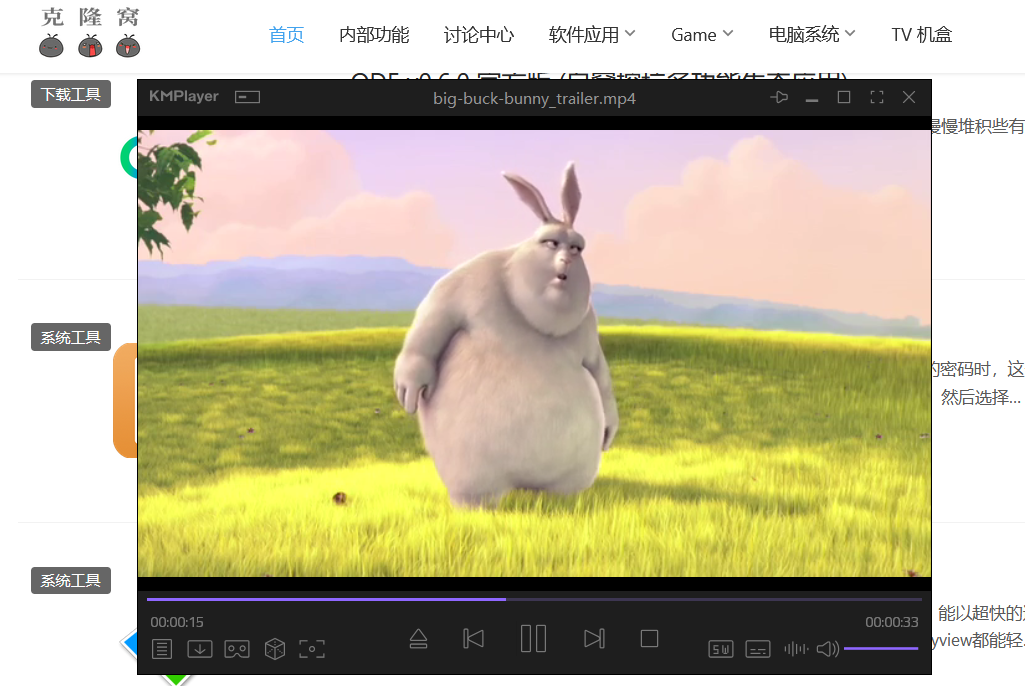Click the total duration 00:00:33
The height and width of the screenshot is (686, 1025).
[x=892, y=622]
